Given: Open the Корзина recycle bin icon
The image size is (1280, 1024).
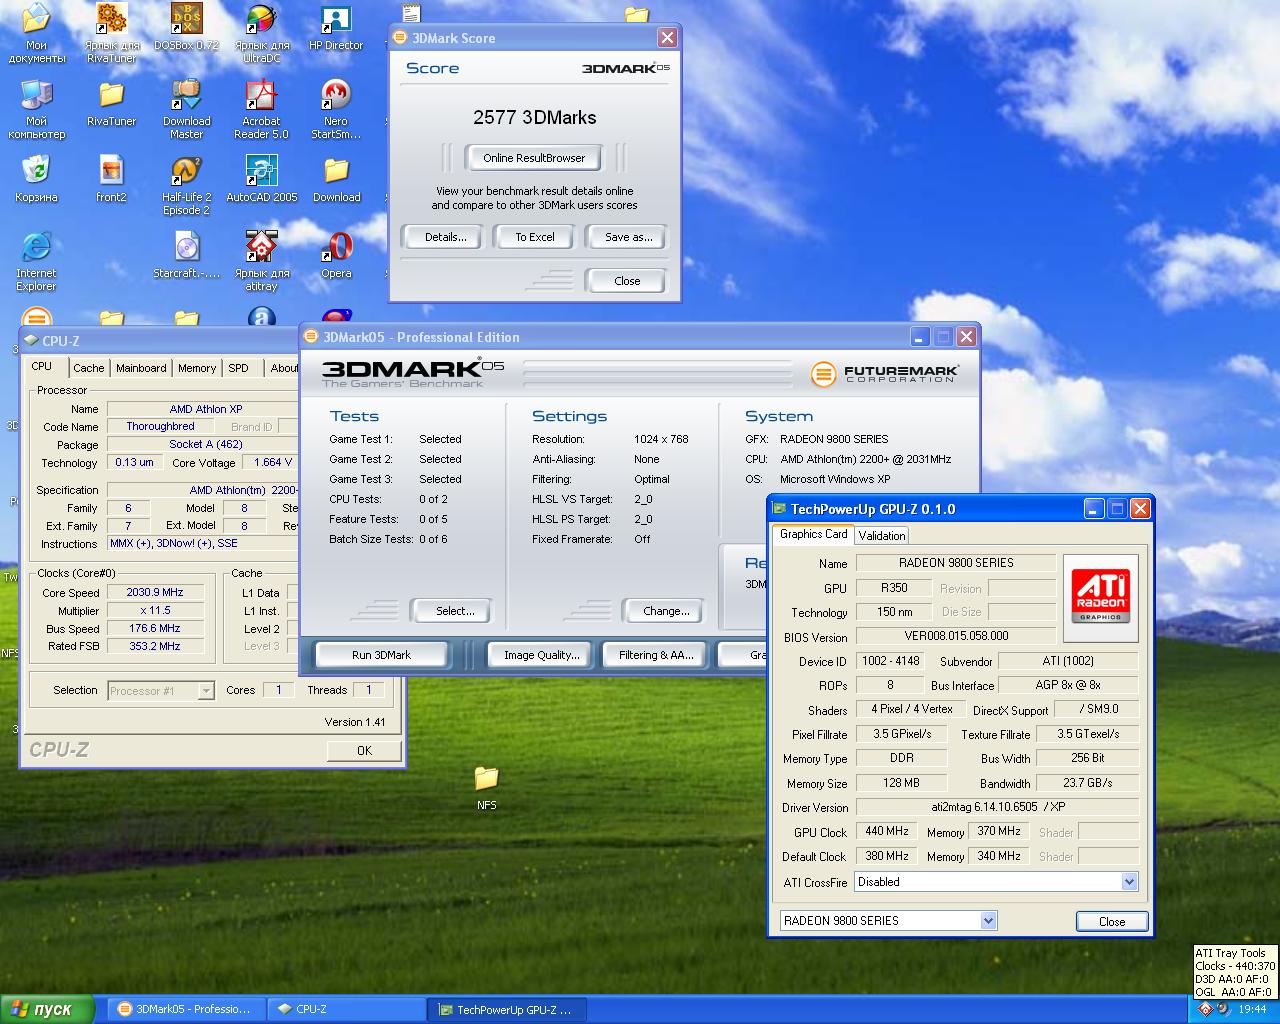Looking at the screenshot, I should tap(36, 171).
